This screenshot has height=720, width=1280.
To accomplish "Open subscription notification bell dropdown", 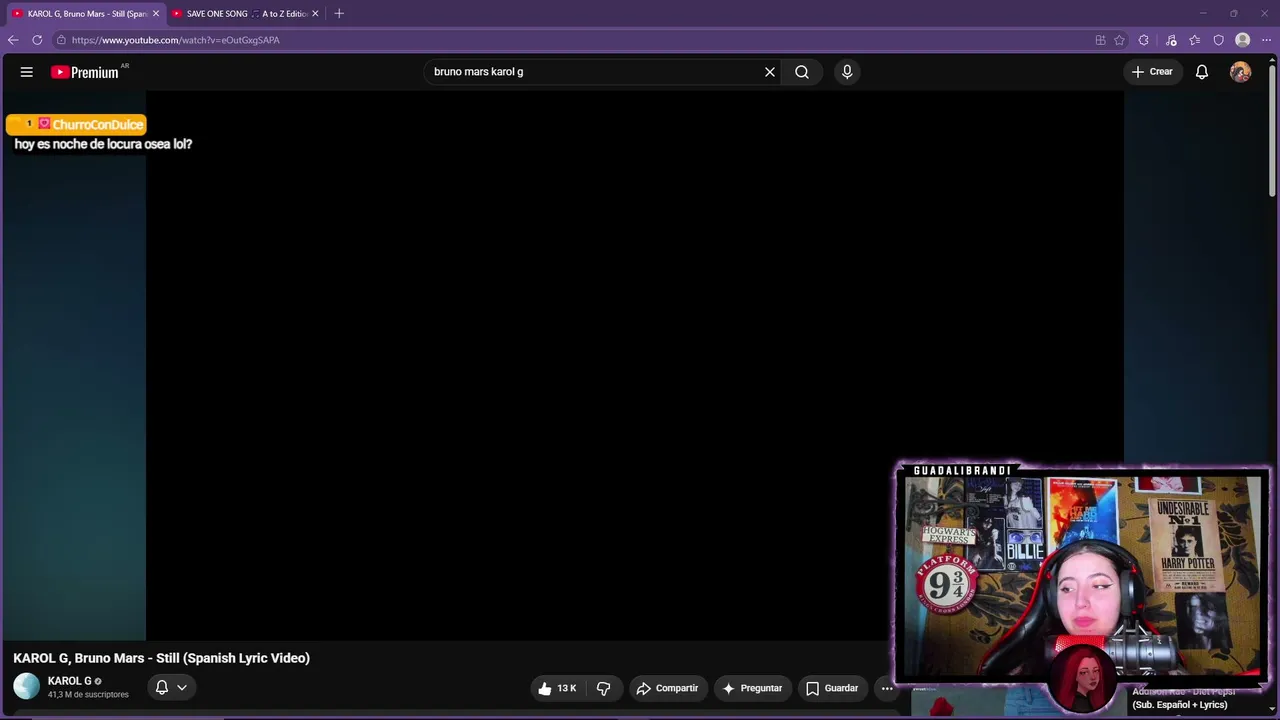I will 171,687.
